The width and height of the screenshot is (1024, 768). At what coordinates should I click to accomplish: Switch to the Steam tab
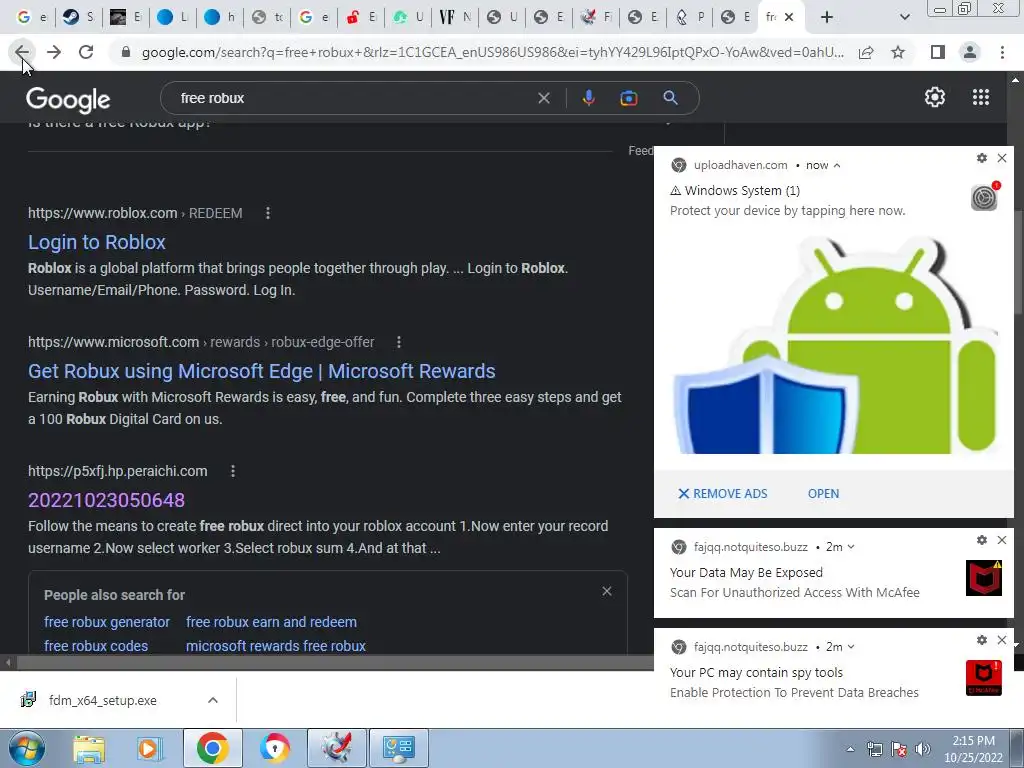[78, 17]
